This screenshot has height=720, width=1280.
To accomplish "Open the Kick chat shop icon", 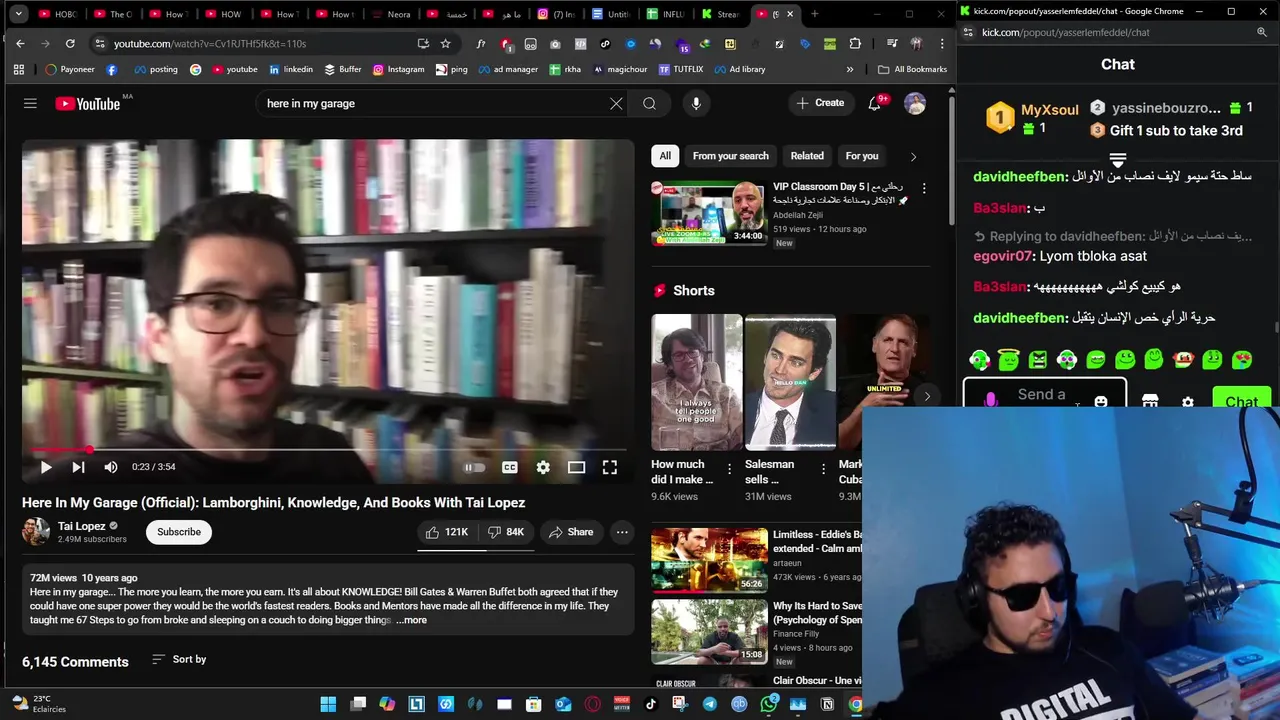I will coord(1150,401).
